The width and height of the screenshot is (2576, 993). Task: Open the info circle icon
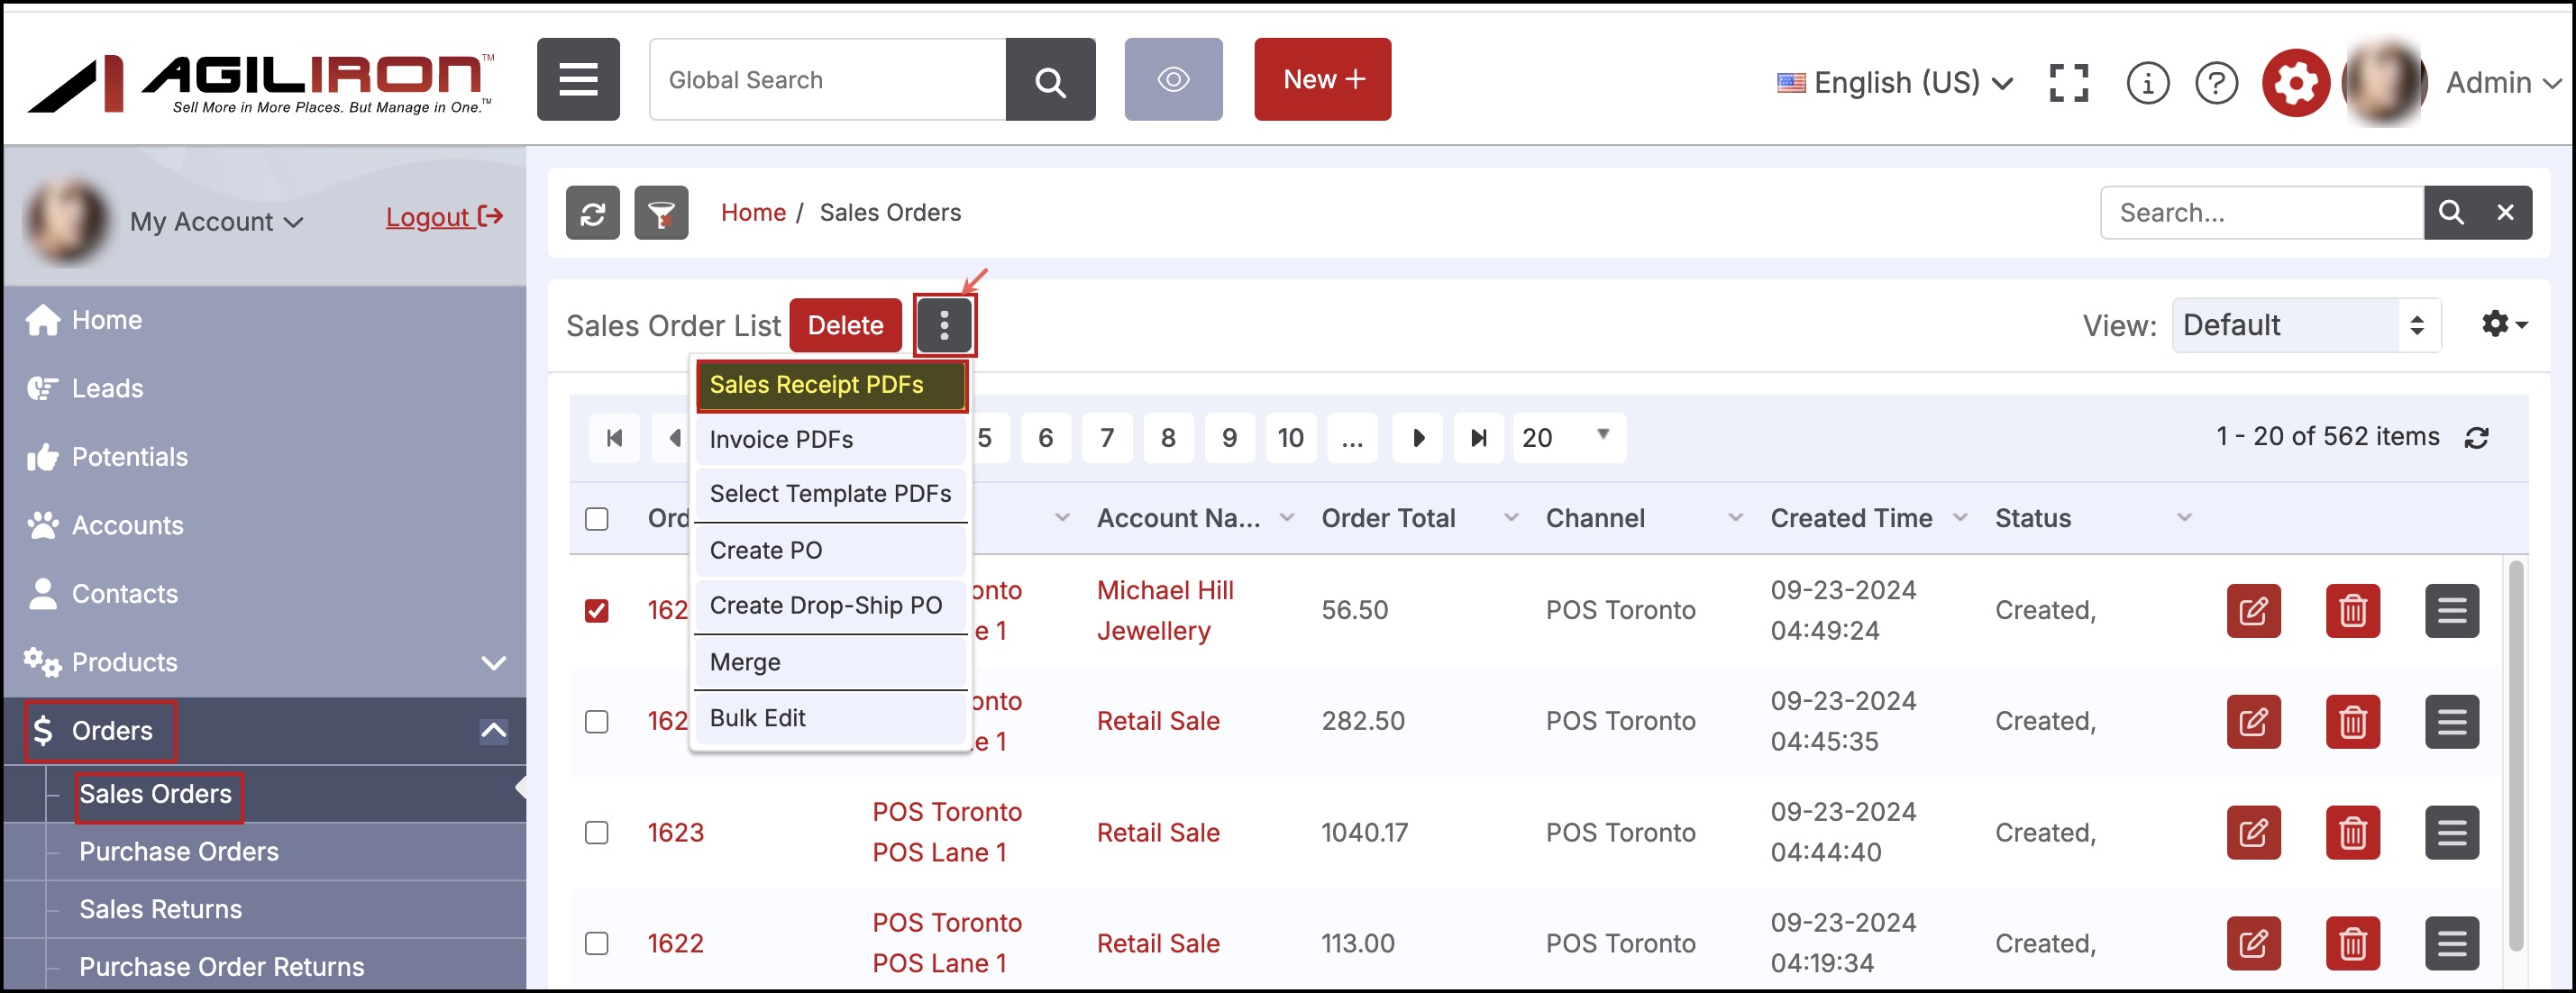coord(2147,83)
